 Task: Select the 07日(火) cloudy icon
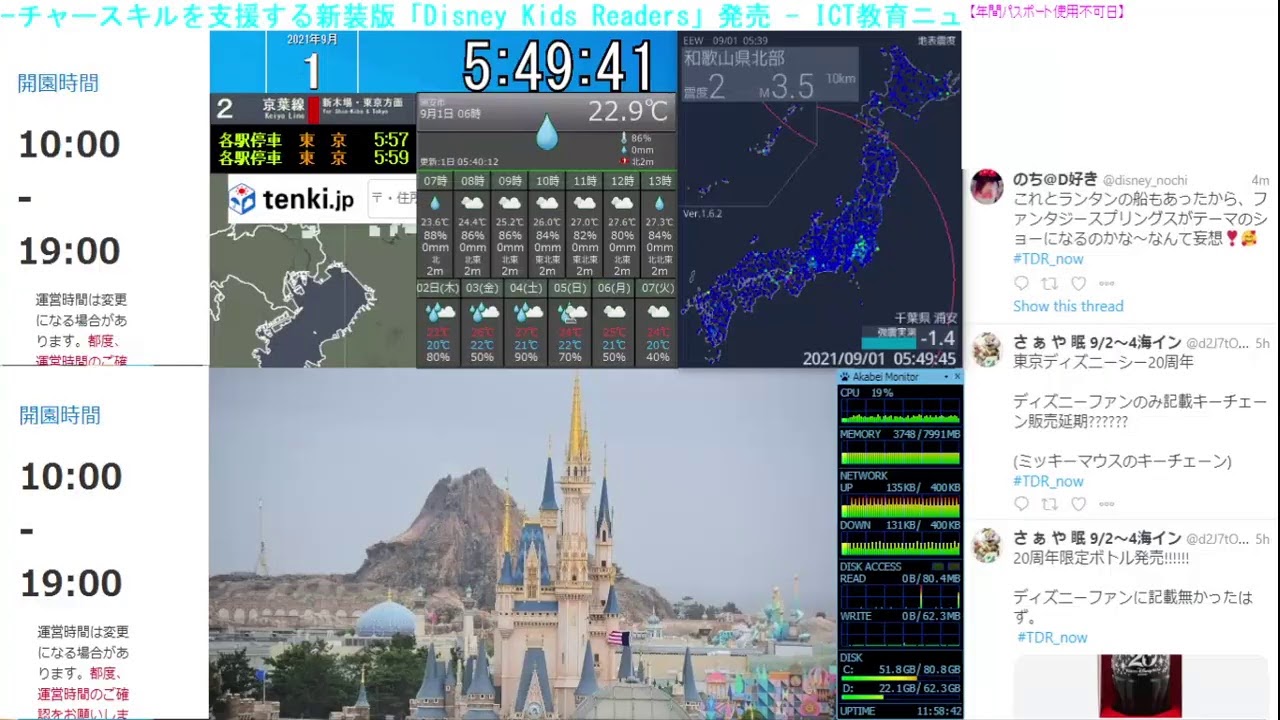[658, 313]
